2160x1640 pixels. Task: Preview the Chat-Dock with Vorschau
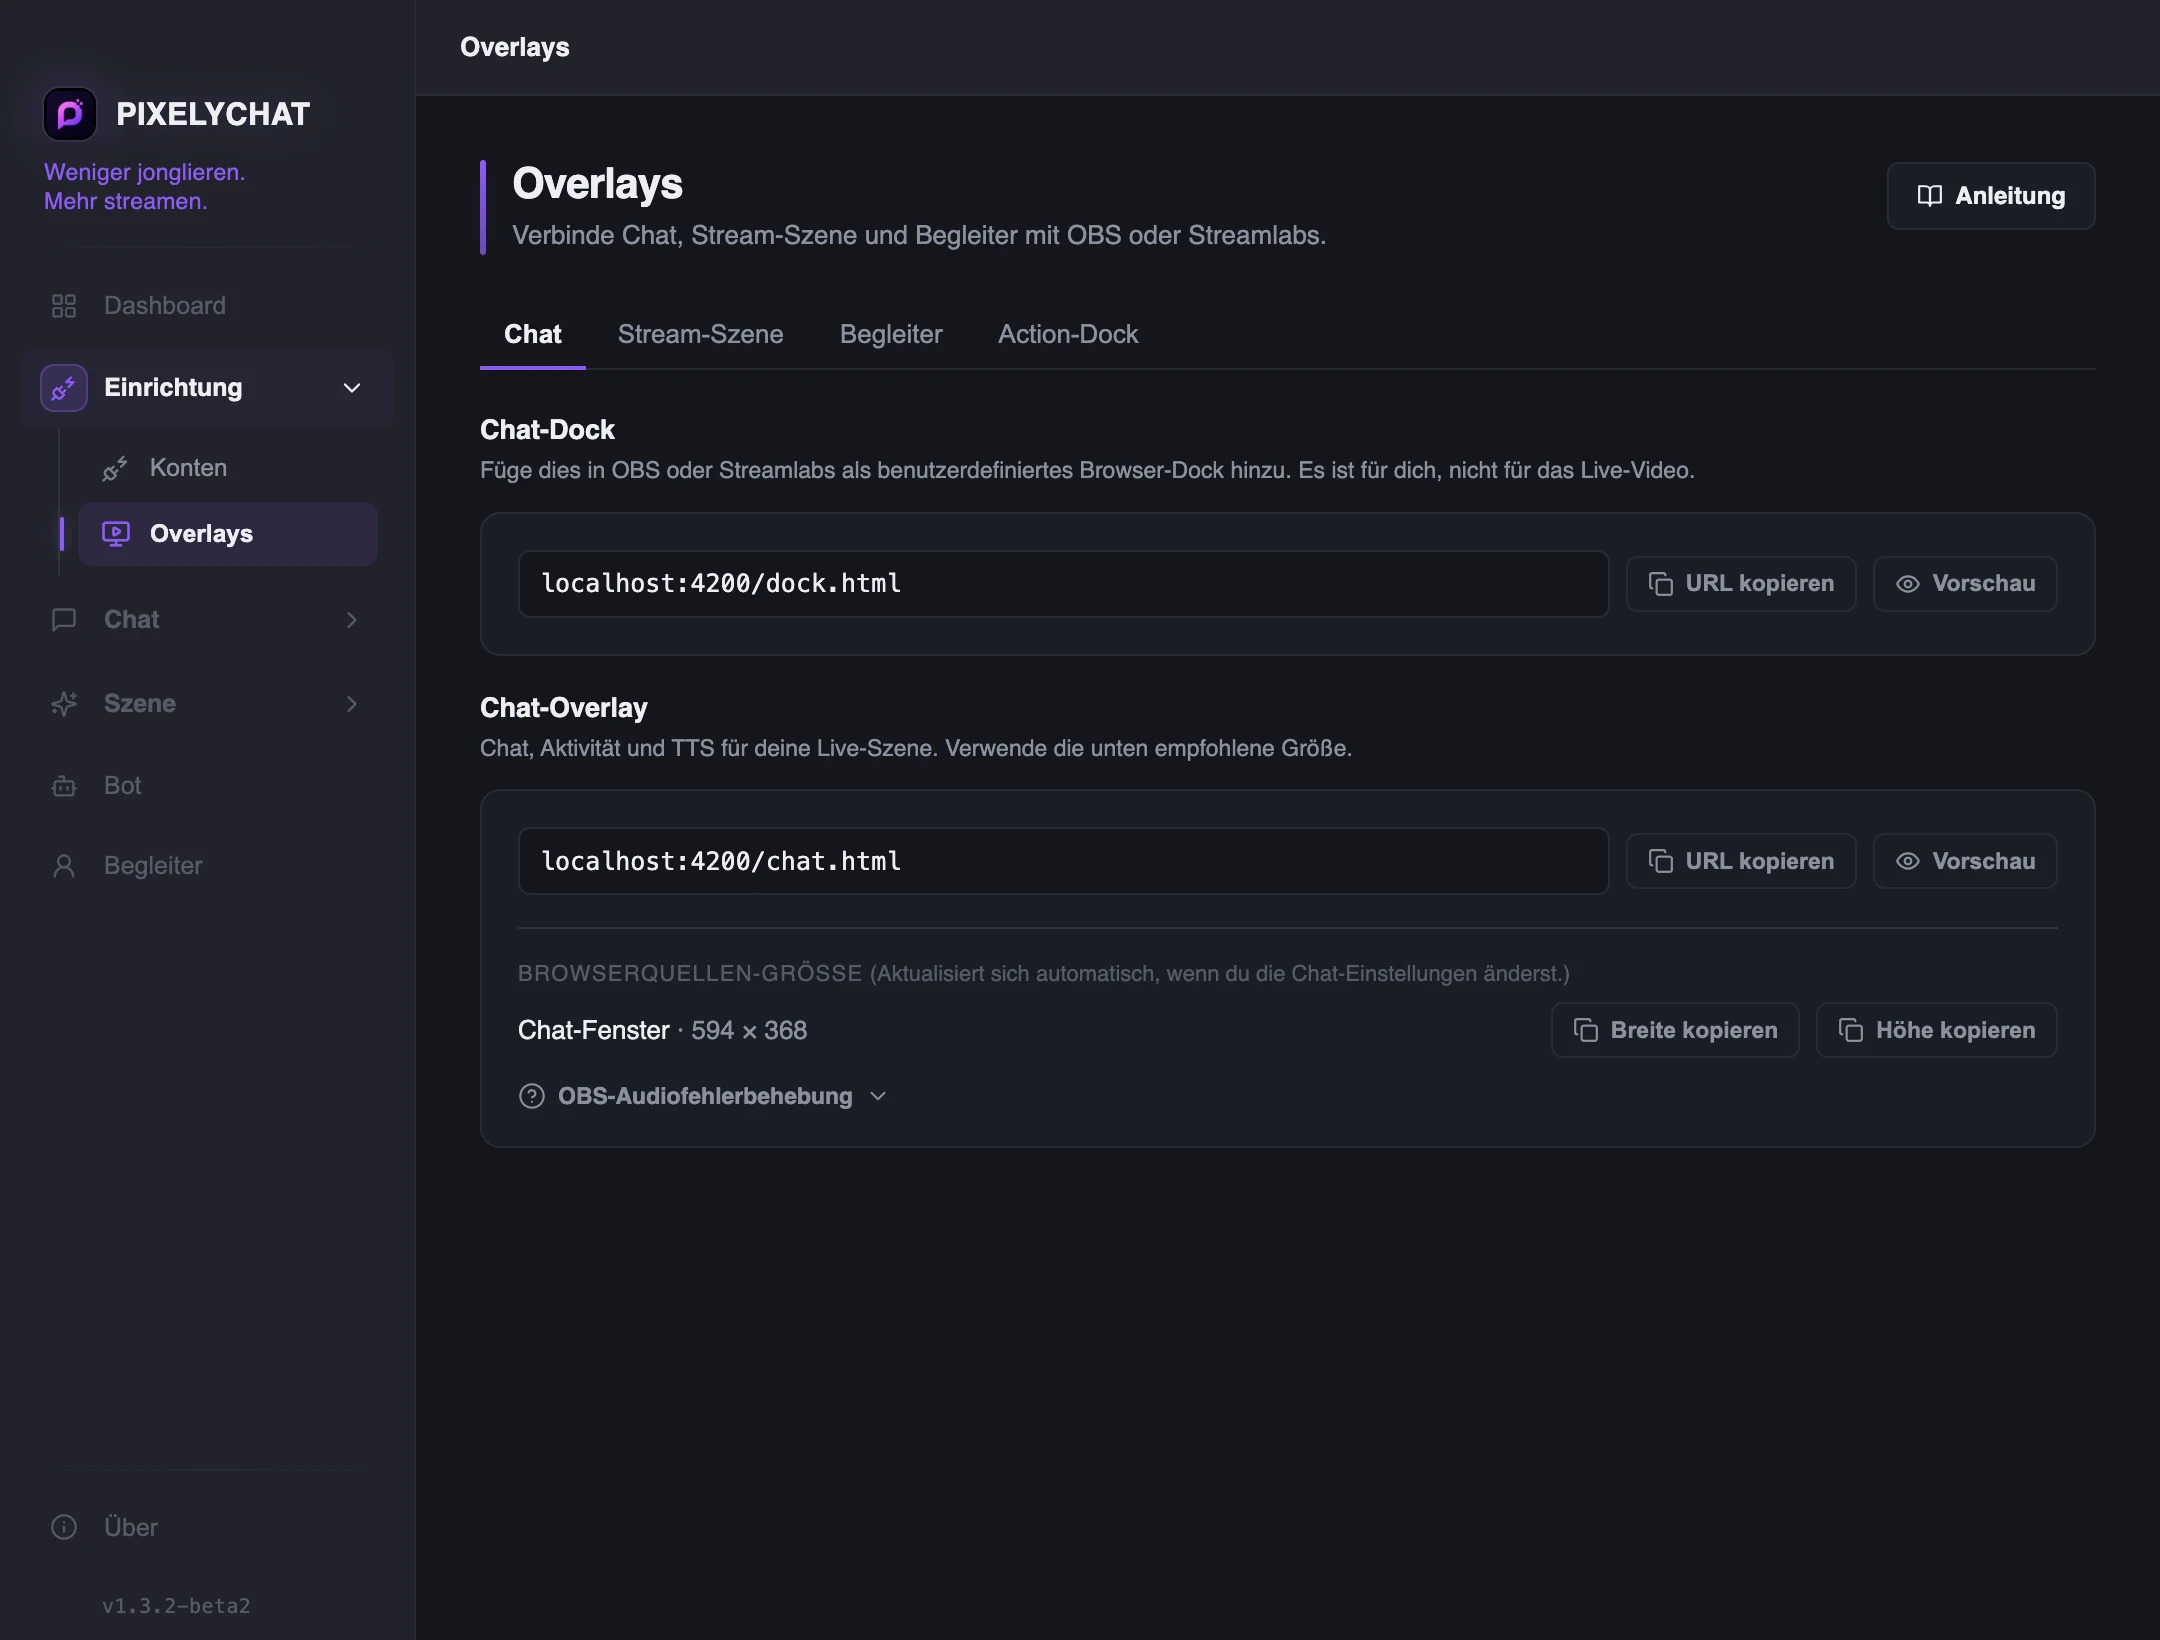[1965, 584]
